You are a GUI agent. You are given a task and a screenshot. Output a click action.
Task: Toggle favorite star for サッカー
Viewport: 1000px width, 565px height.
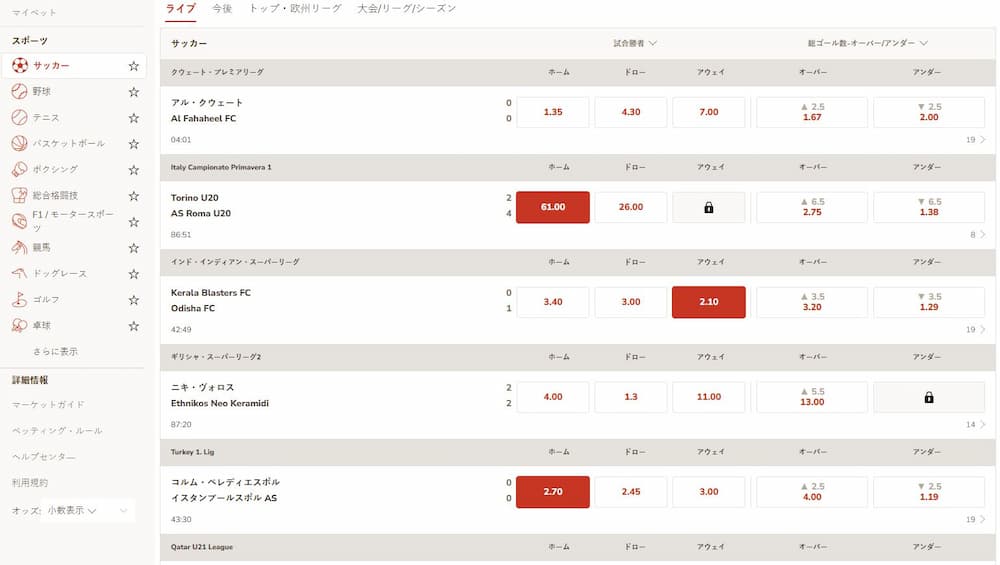[133, 66]
